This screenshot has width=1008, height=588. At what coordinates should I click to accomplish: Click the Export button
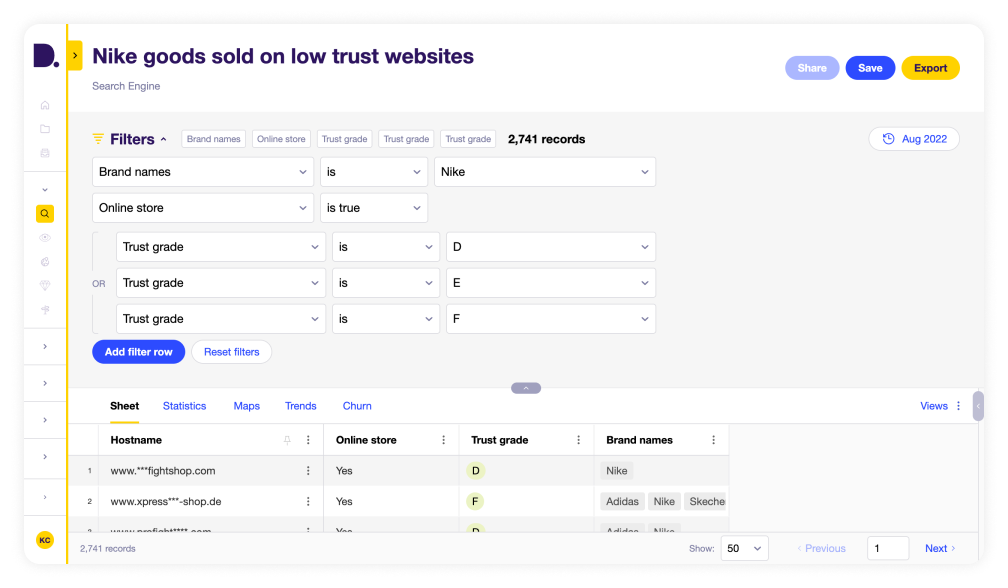coord(930,68)
